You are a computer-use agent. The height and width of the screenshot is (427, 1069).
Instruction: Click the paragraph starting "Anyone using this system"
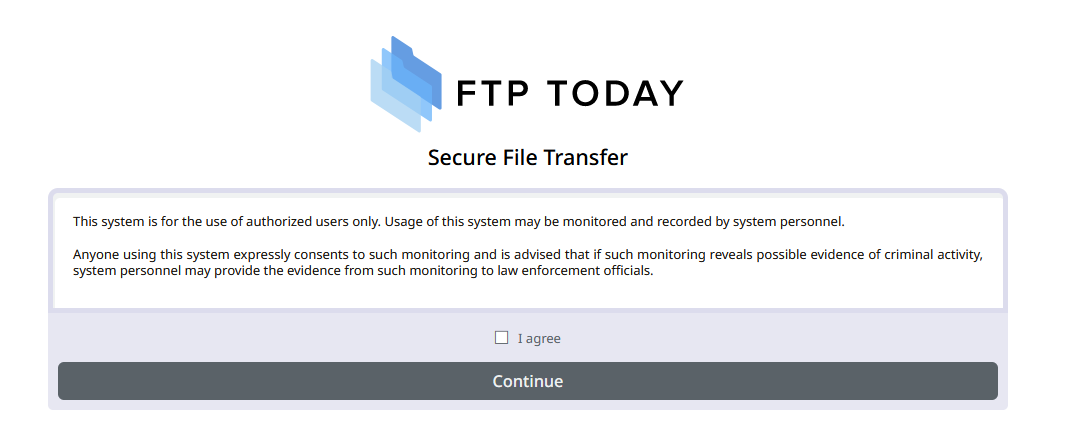[x=528, y=263]
